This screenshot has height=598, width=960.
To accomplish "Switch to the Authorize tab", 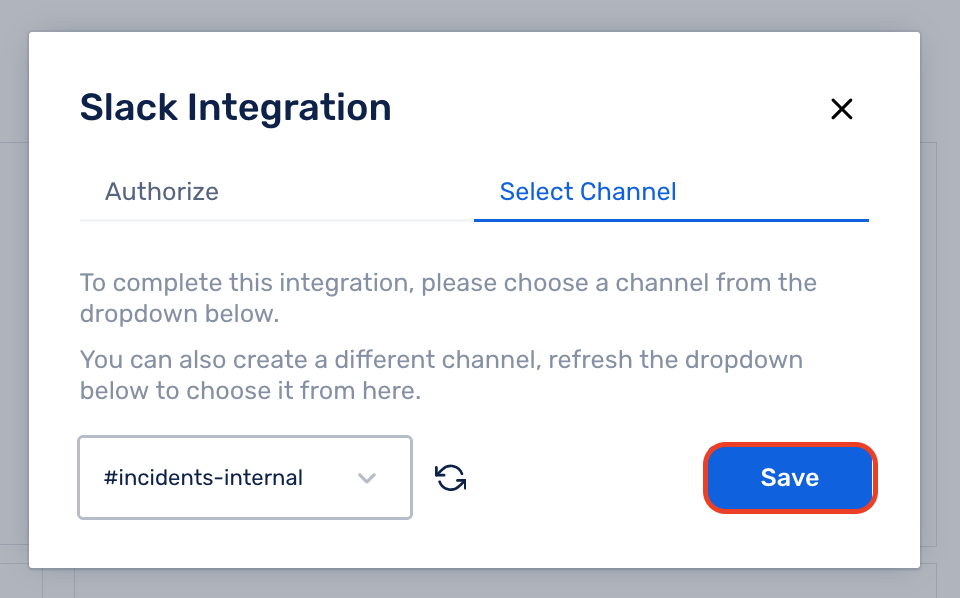I will (162, 192).
